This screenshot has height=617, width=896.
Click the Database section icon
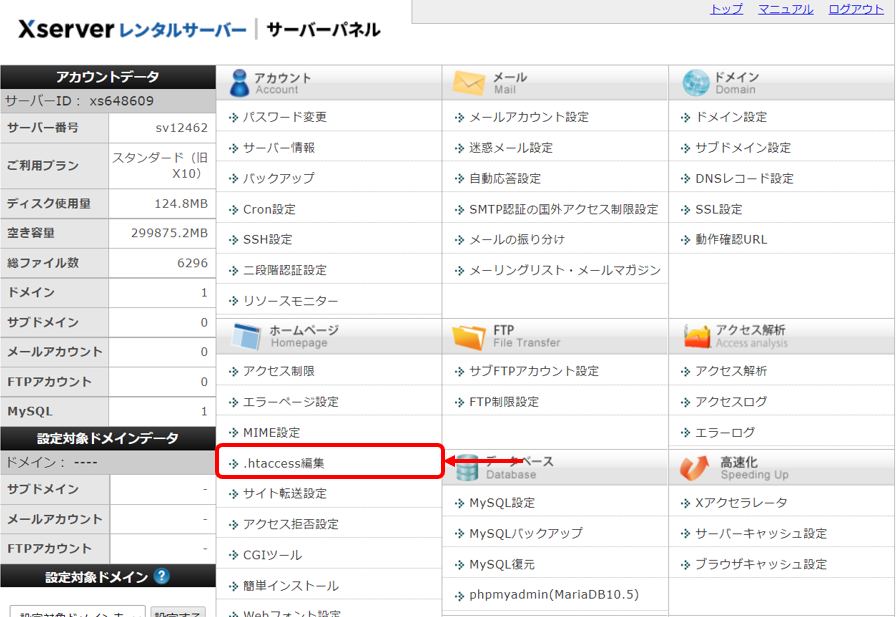point(468,467)
